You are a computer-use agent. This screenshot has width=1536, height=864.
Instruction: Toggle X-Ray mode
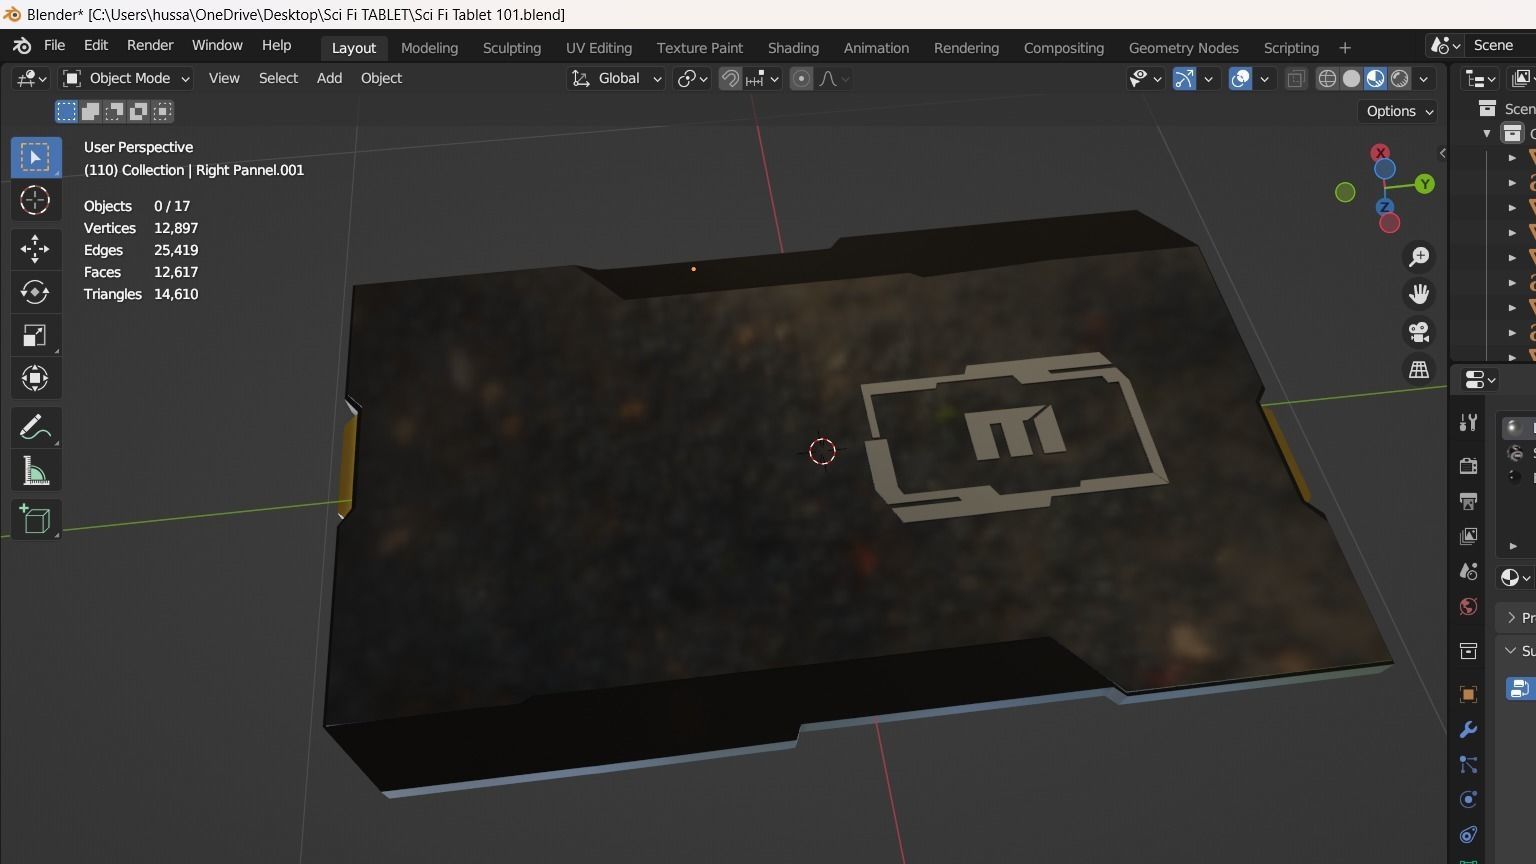point(1296,78)
